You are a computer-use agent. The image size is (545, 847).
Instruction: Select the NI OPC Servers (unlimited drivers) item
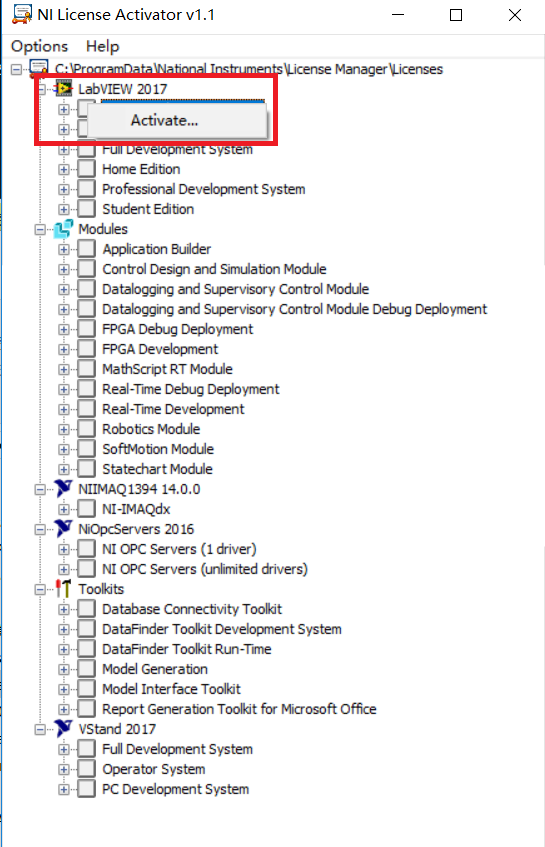click(x=205, y=569)
